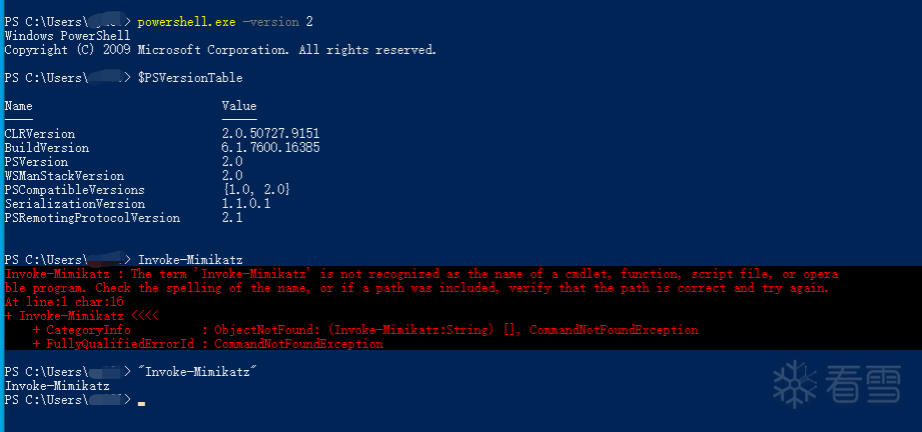Select the CLRVersion value 2.0.50727.9151
This screenshot has height=432, width=922.
[271, 133]
